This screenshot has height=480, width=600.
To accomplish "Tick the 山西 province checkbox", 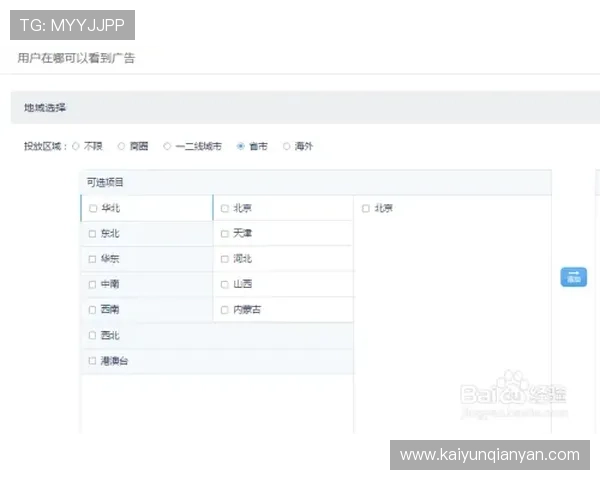I will point(225,284).
